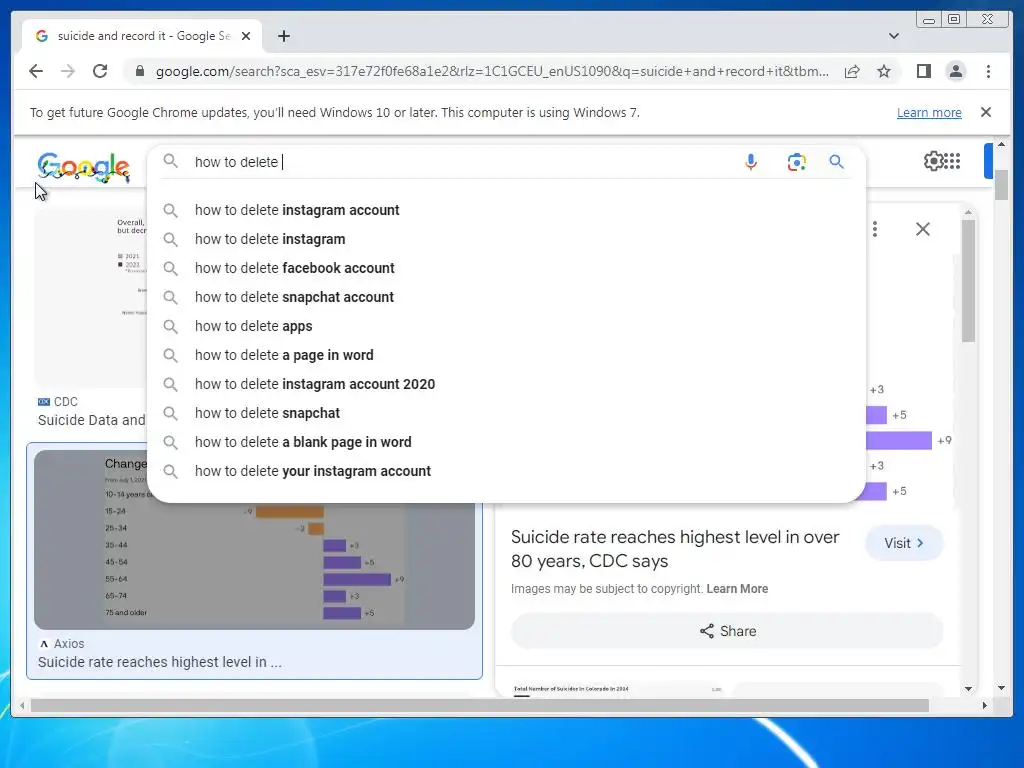Viewport: 1024px width, 768px height.
Task: Choose suggestion 'how to delete snapchat'
Action: point(506,413)
